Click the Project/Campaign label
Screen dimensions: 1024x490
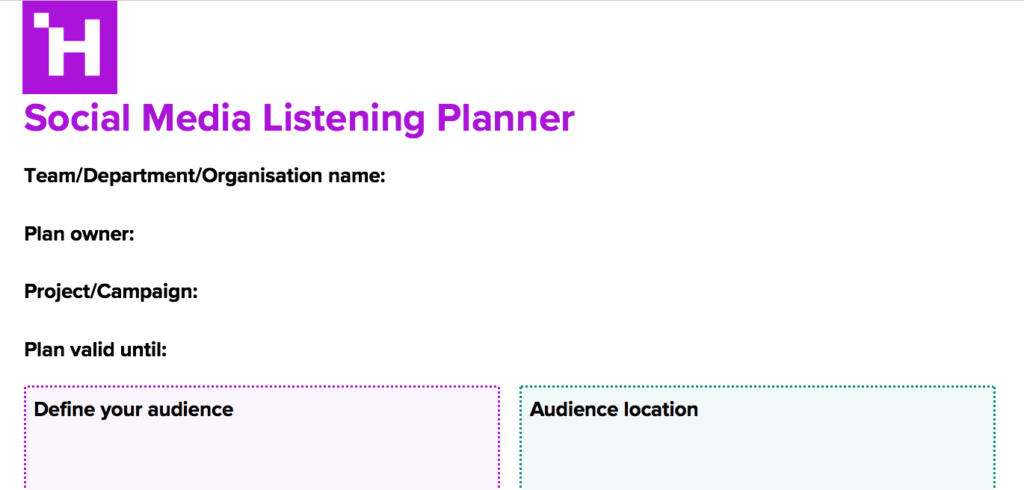click(x=110, y=292)
